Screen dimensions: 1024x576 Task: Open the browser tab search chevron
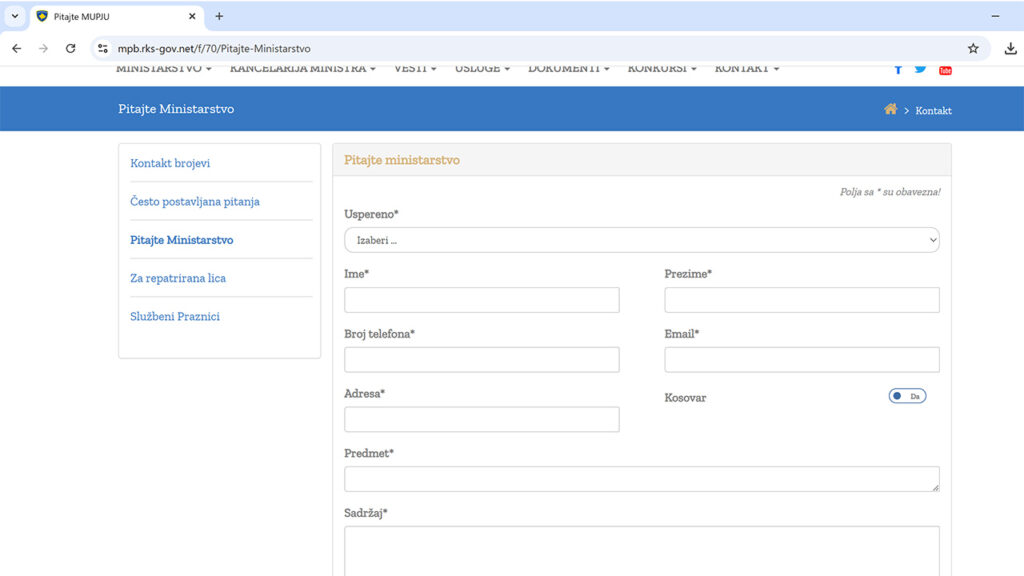coord(15,16)
